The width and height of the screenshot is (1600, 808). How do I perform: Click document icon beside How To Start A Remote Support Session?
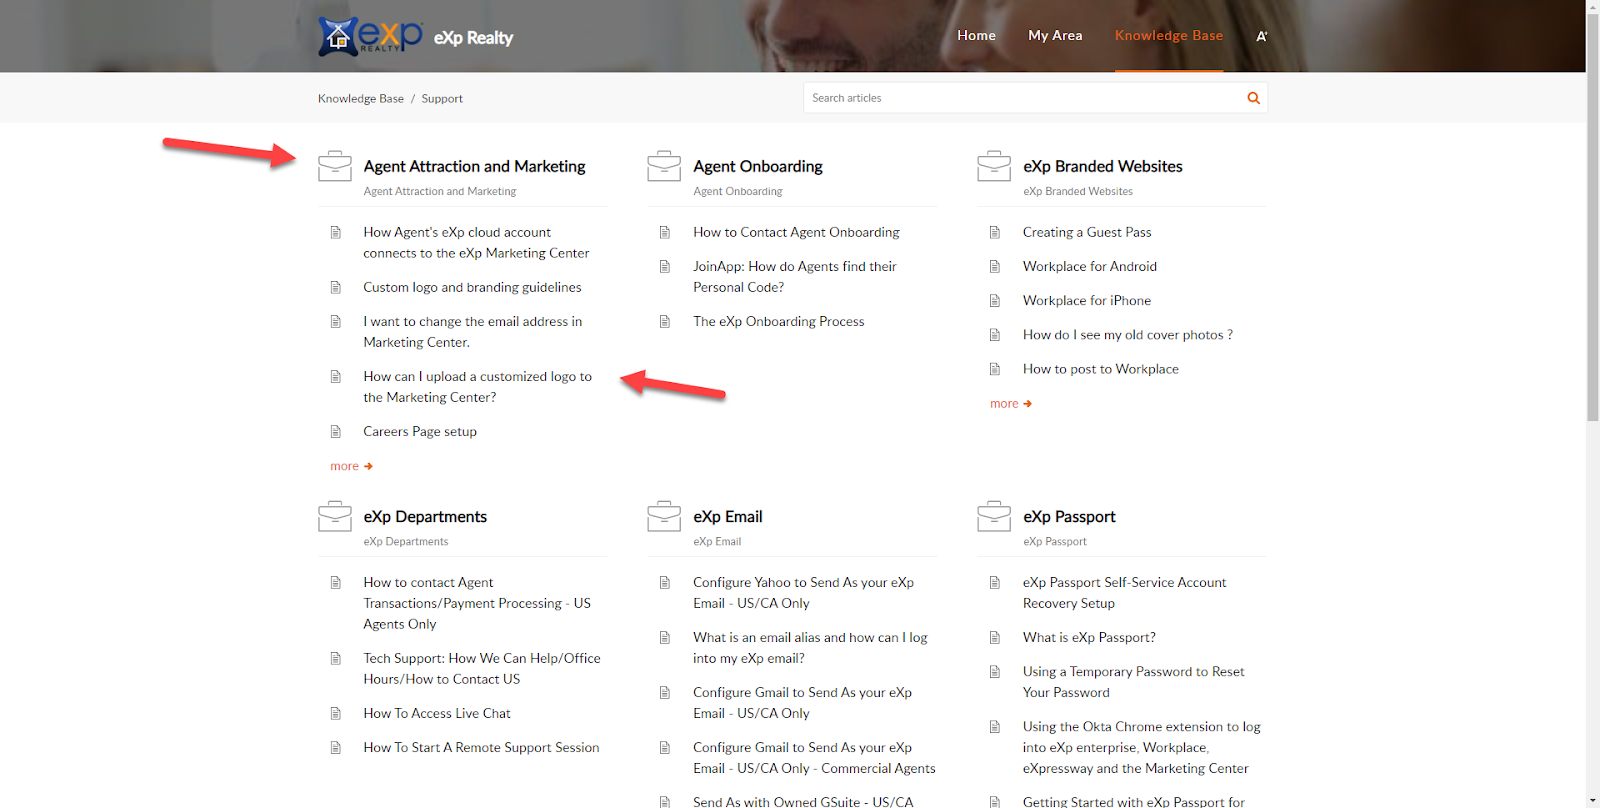[336, 747]
